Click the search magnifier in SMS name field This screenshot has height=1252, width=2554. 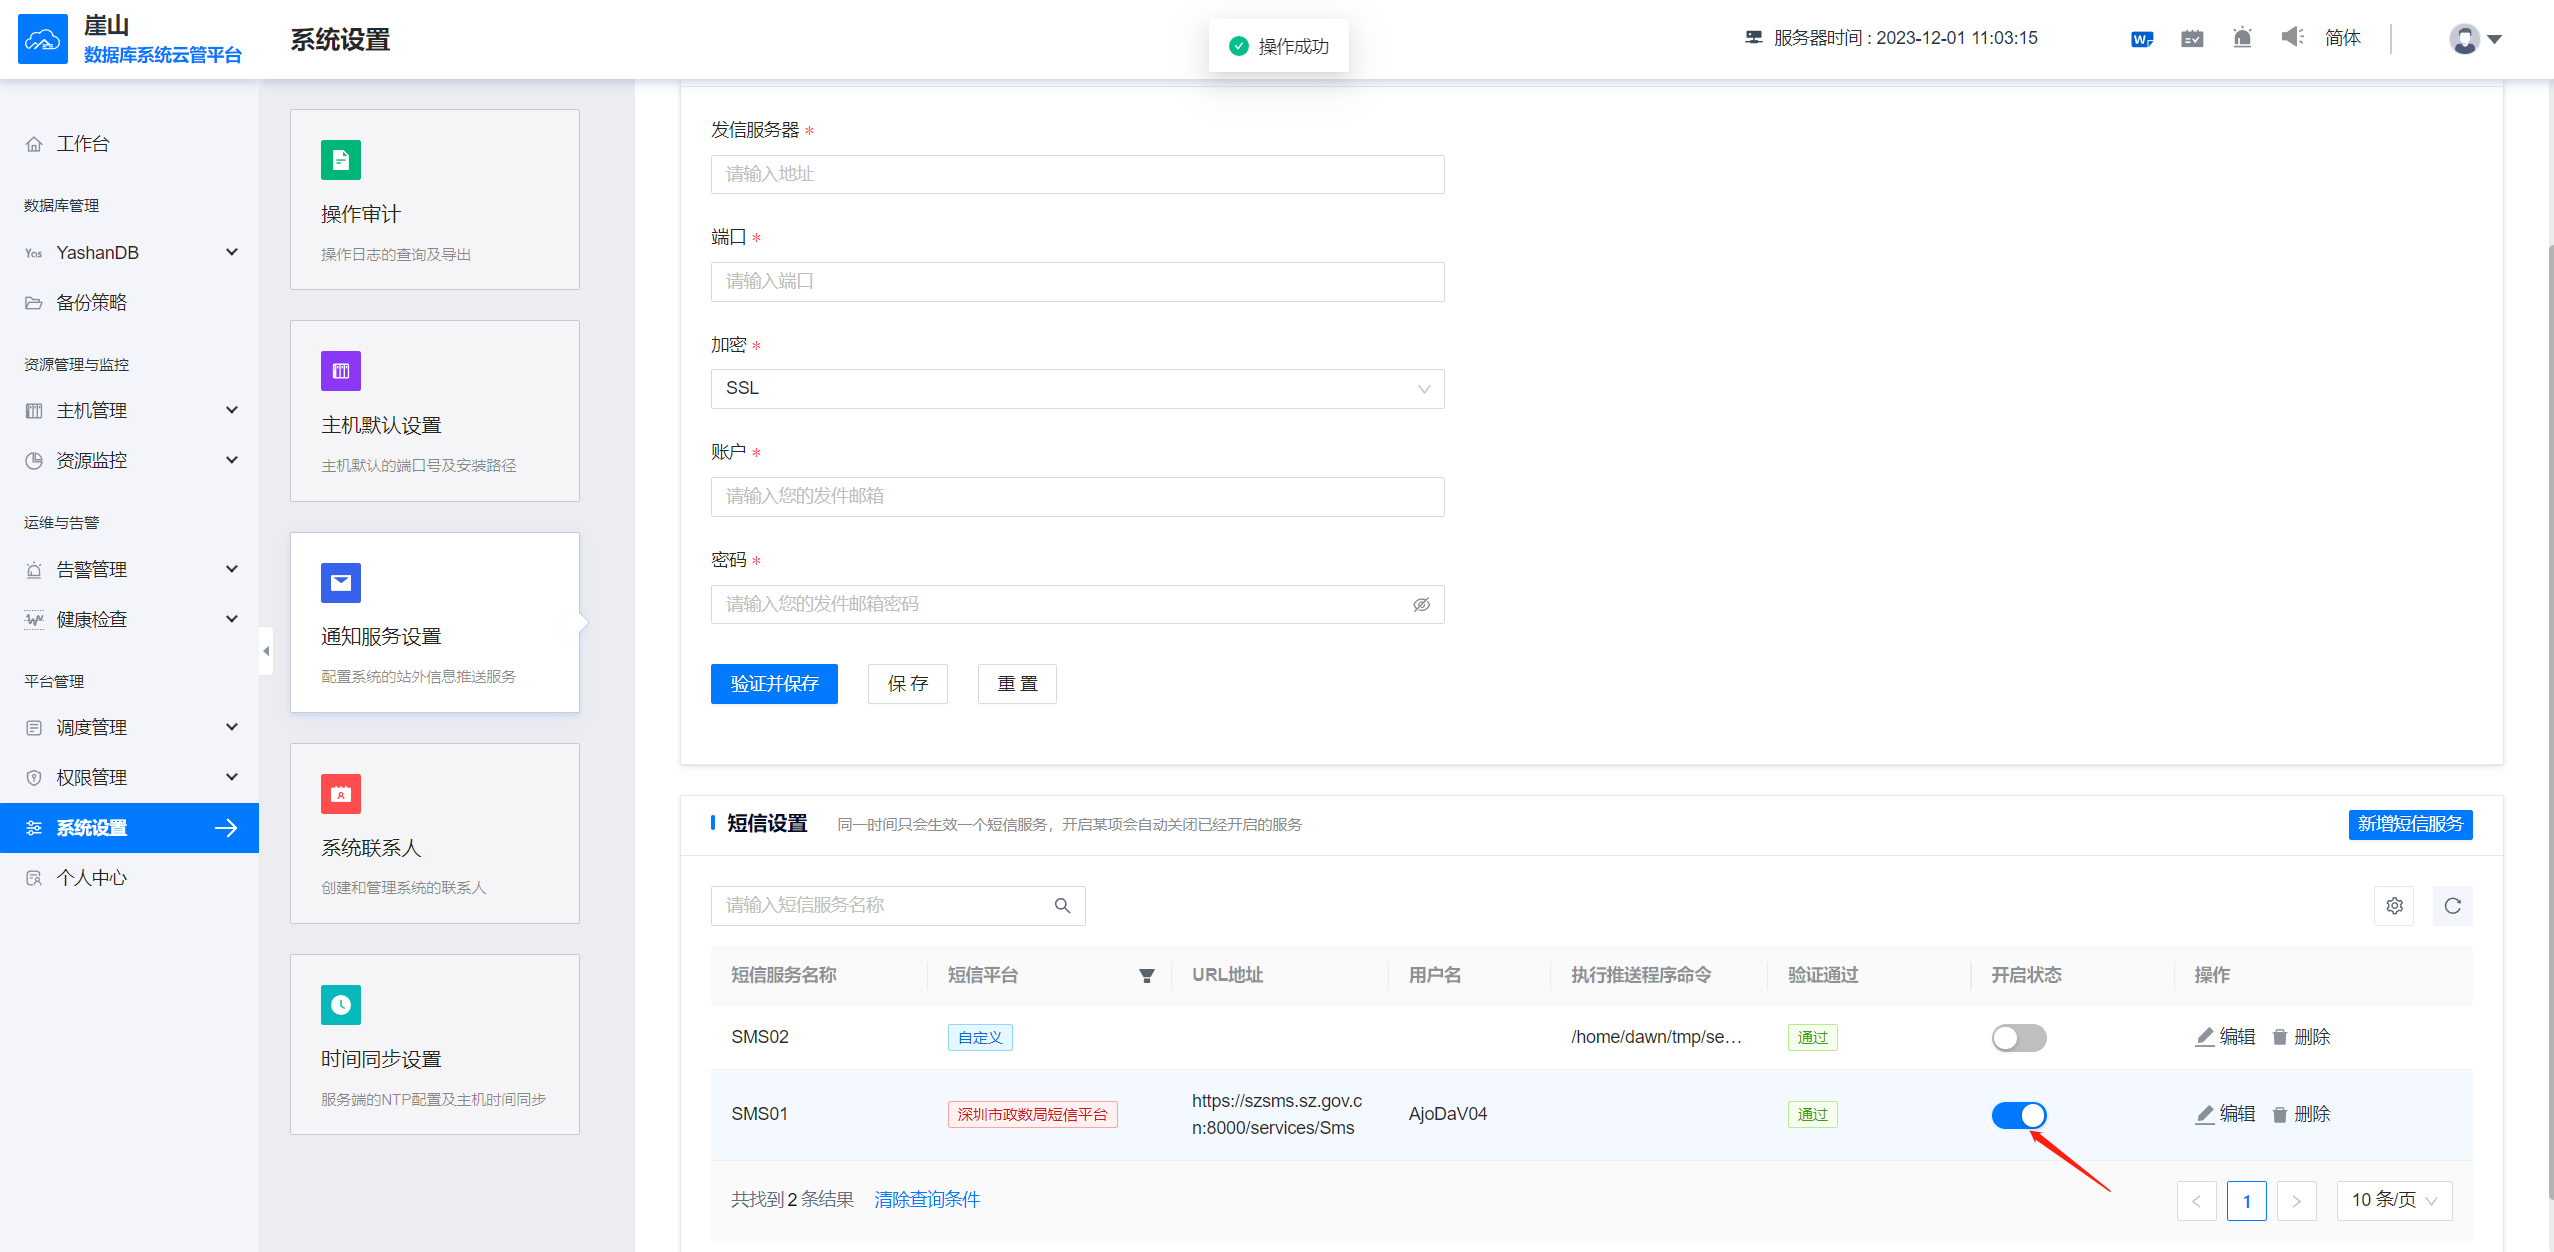pyautogui.click(x=1062, y=906)
